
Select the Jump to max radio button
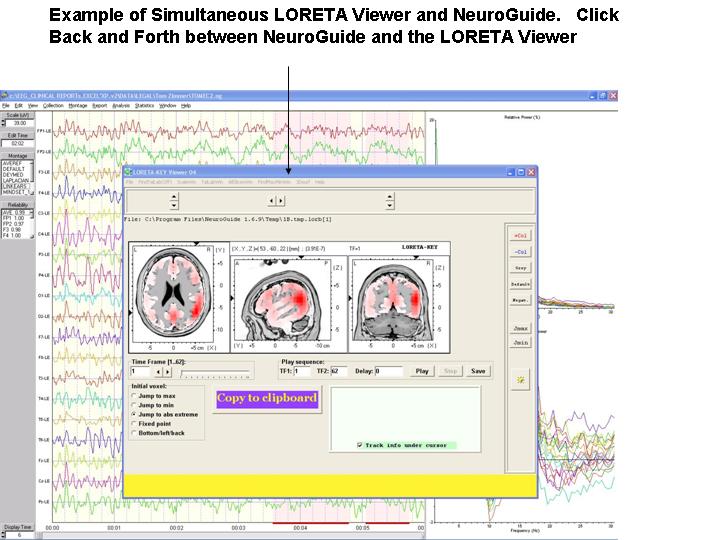(134, 396)
